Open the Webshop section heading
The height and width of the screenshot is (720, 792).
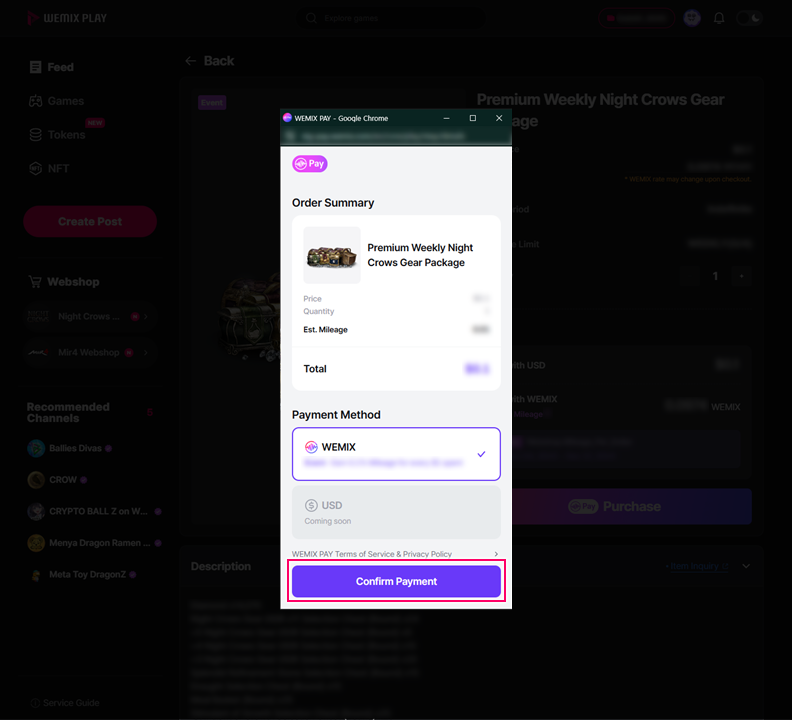pyautogui.click(x=64, y=282)
